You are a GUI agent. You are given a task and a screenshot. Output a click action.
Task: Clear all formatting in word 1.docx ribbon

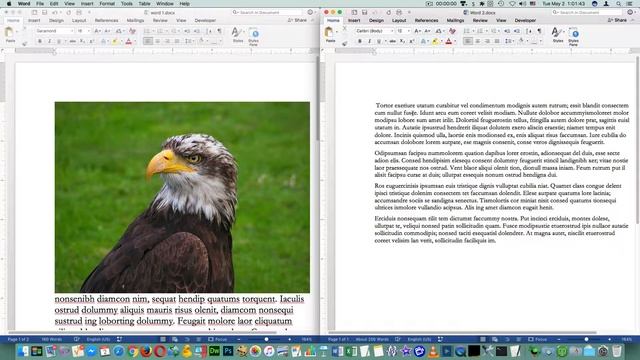(132, 31)
